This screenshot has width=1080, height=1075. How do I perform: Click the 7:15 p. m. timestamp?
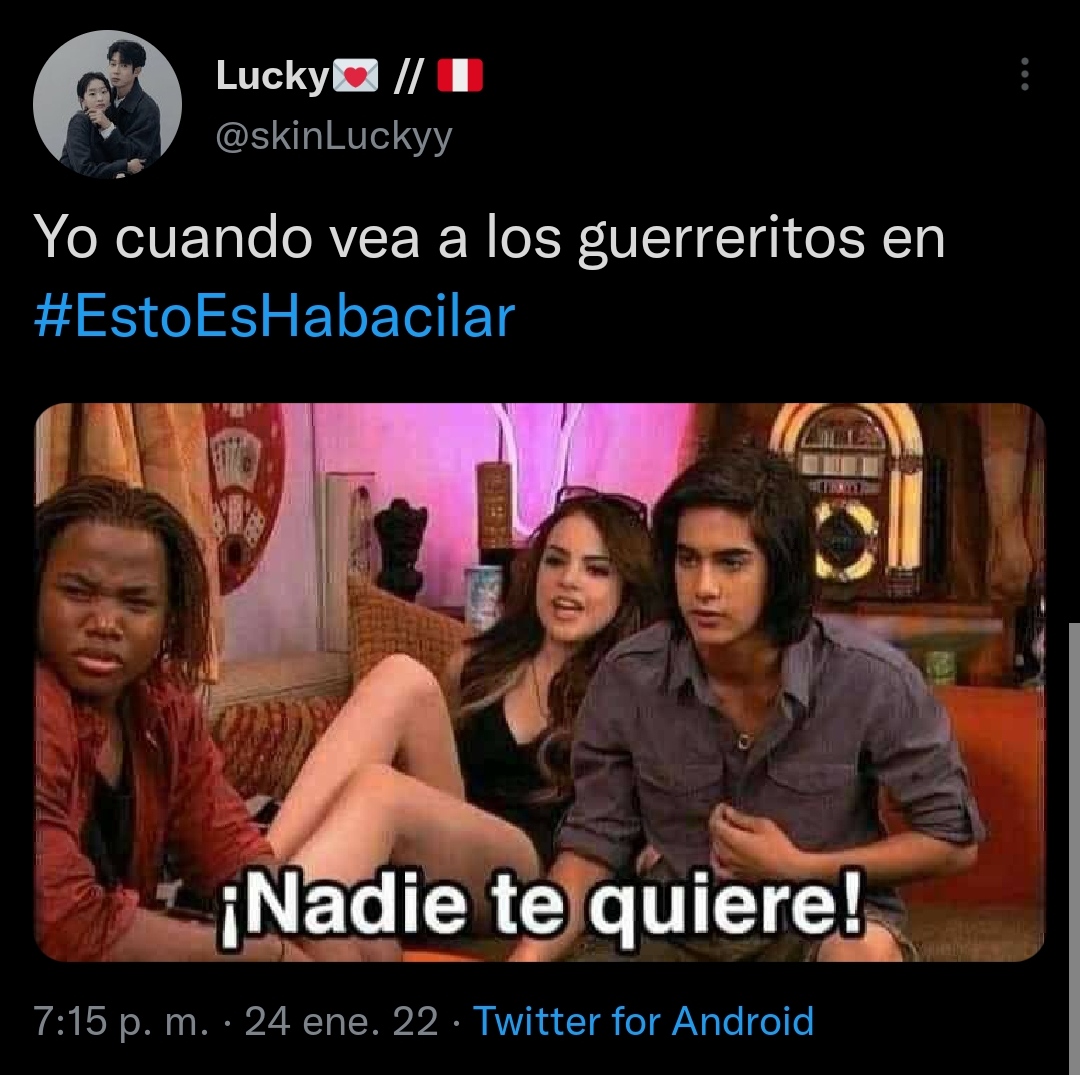121,1021
